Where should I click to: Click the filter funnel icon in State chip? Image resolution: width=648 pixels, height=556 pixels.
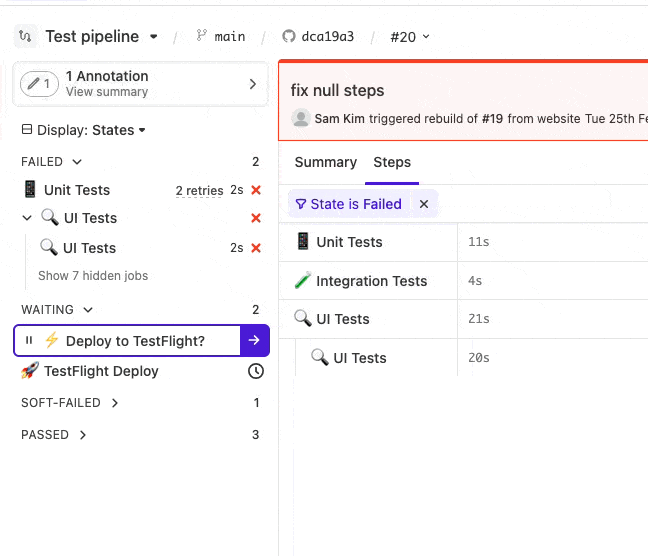pos(301,204)
